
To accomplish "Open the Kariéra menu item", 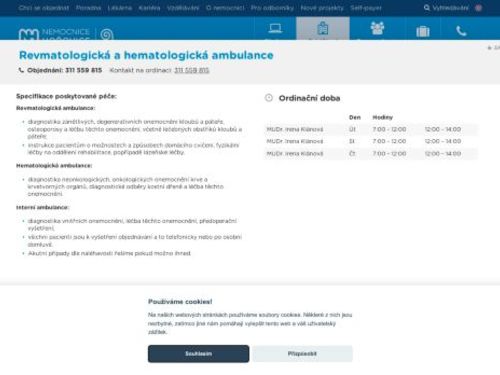I will tap(149, 8).
